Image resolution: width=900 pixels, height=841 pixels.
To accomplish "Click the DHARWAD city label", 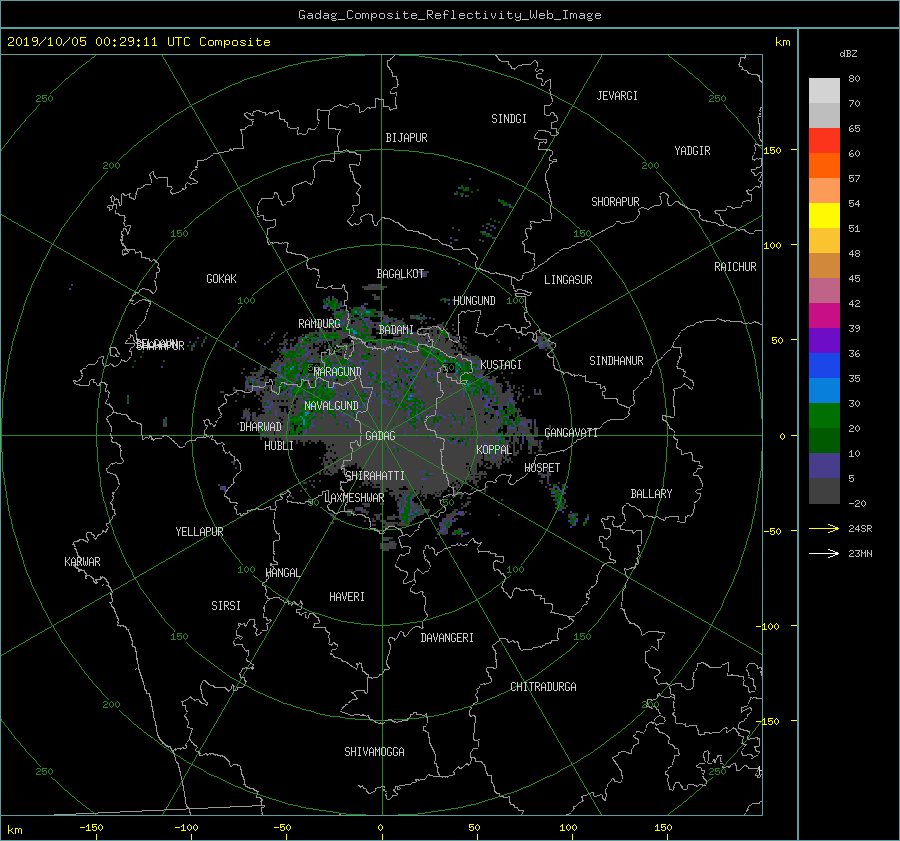I will coord(260,427).
